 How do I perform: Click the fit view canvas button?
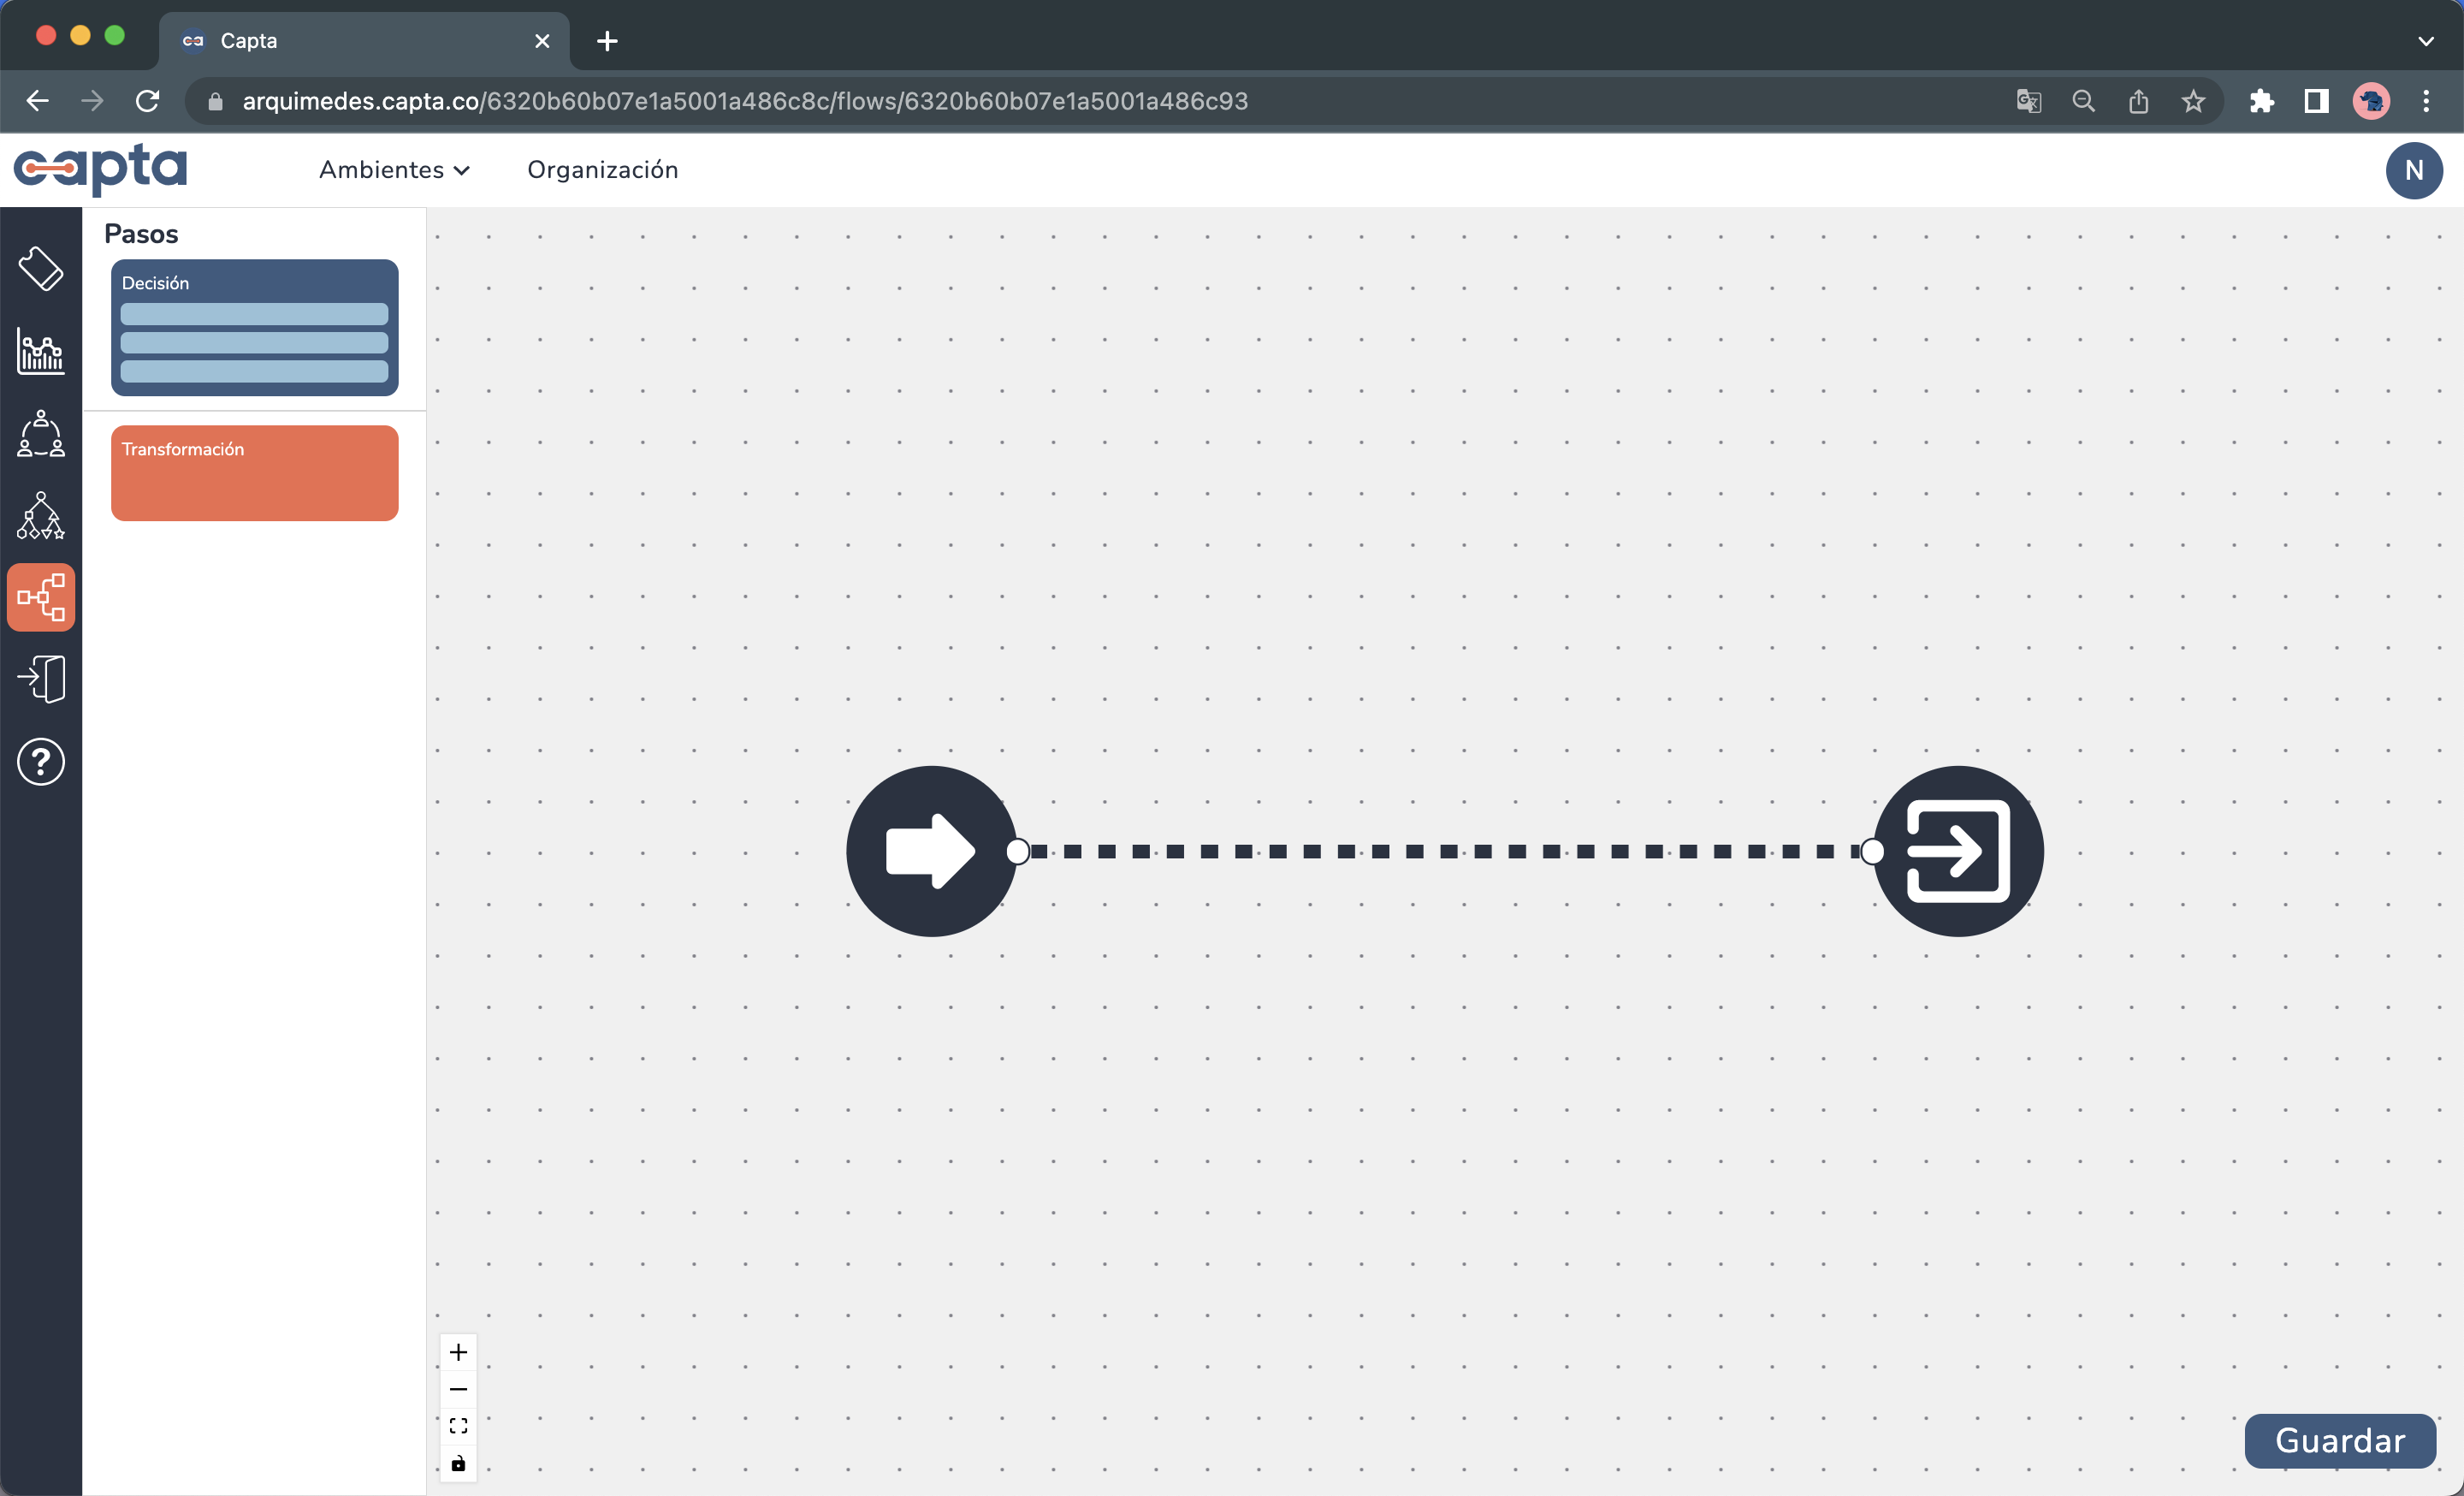(x=458, y=1426)
